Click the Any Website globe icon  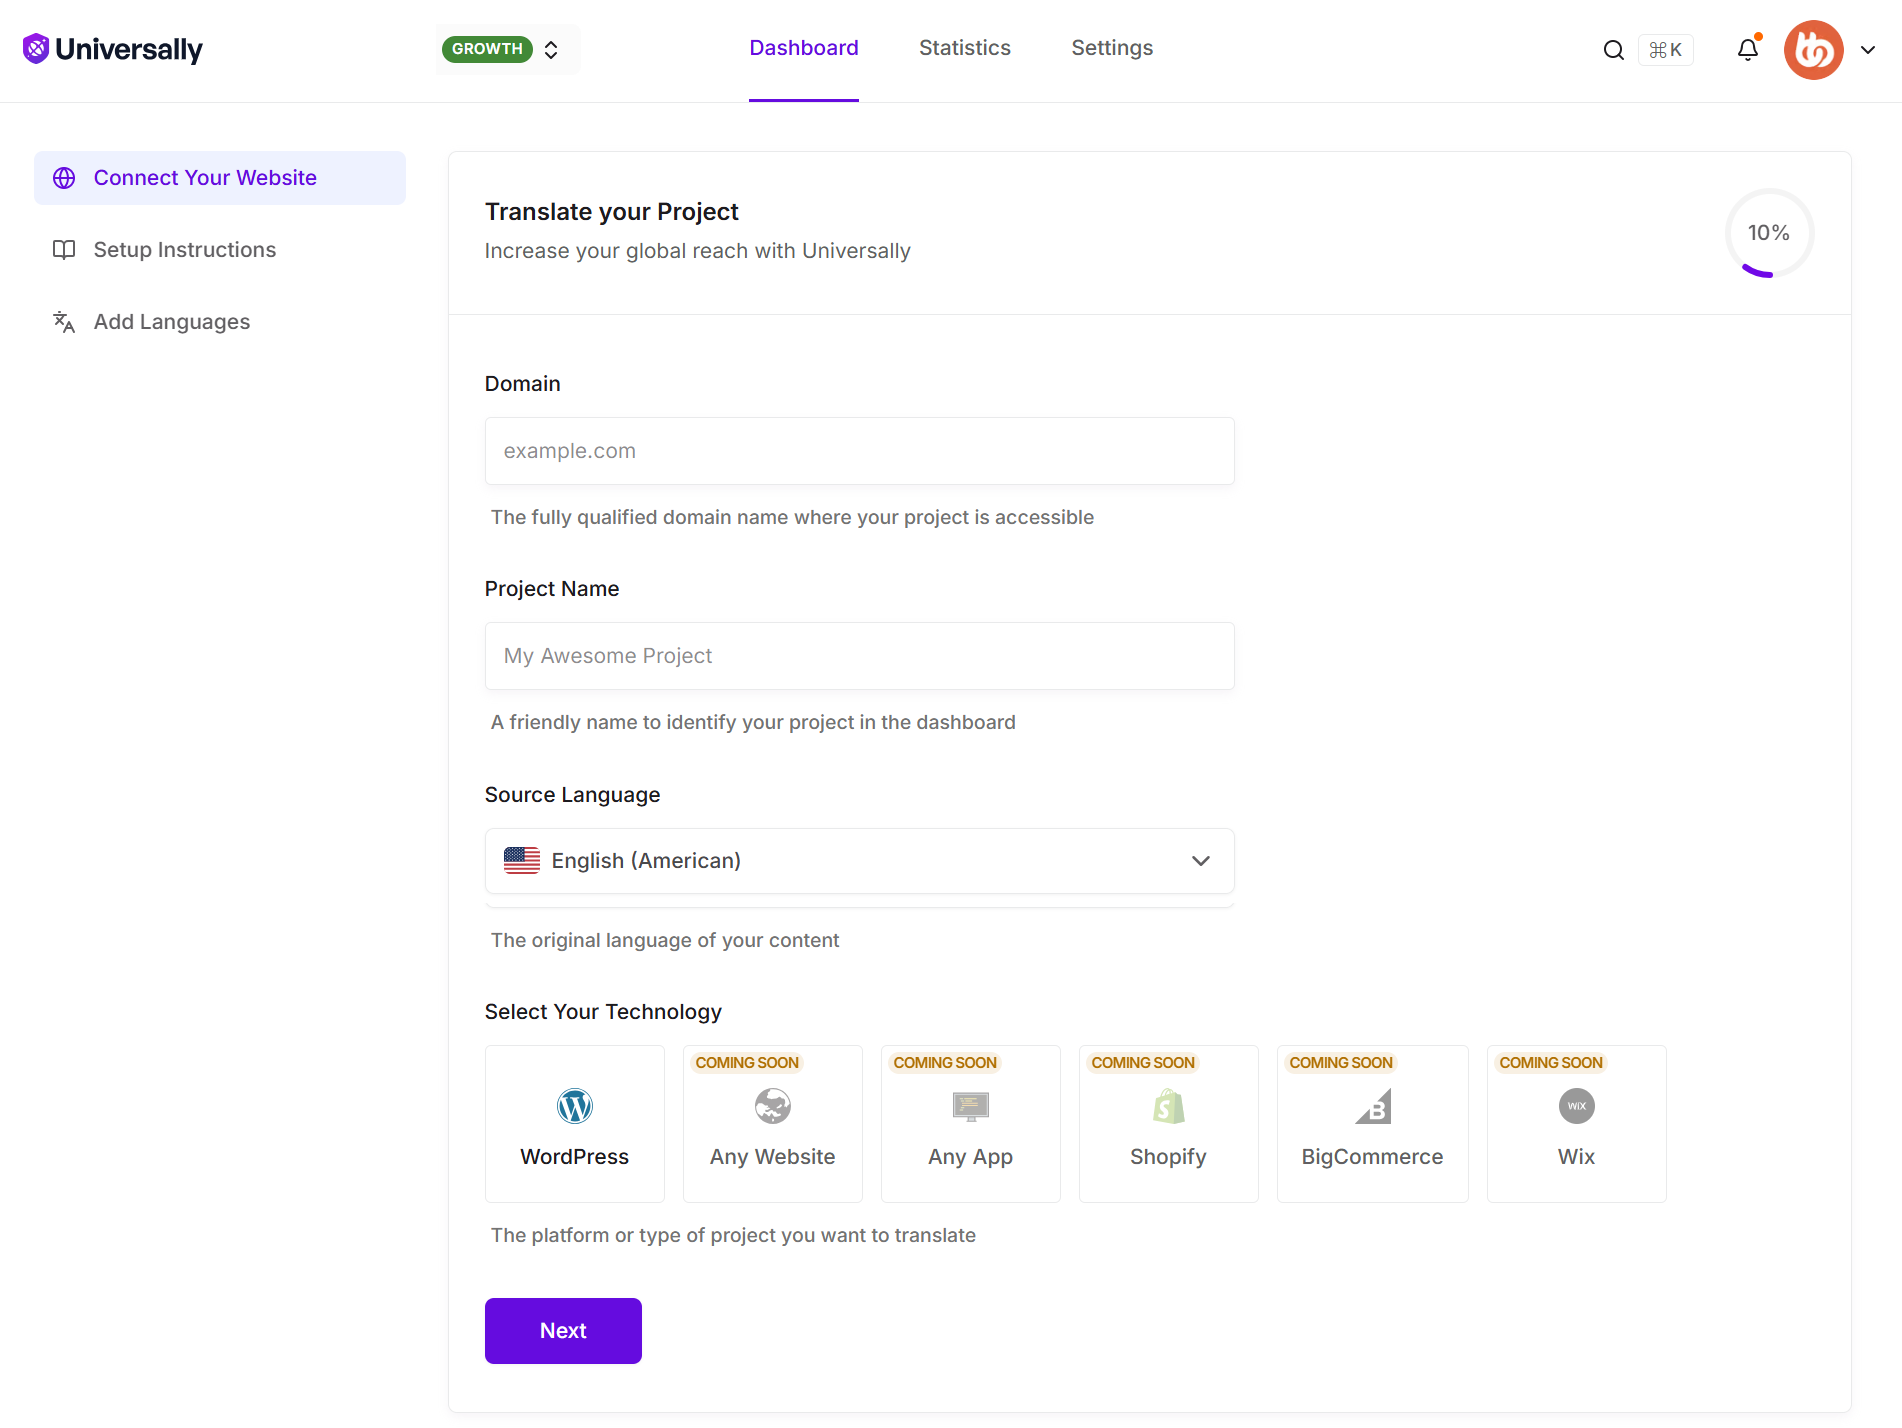tap(773, 1106)
